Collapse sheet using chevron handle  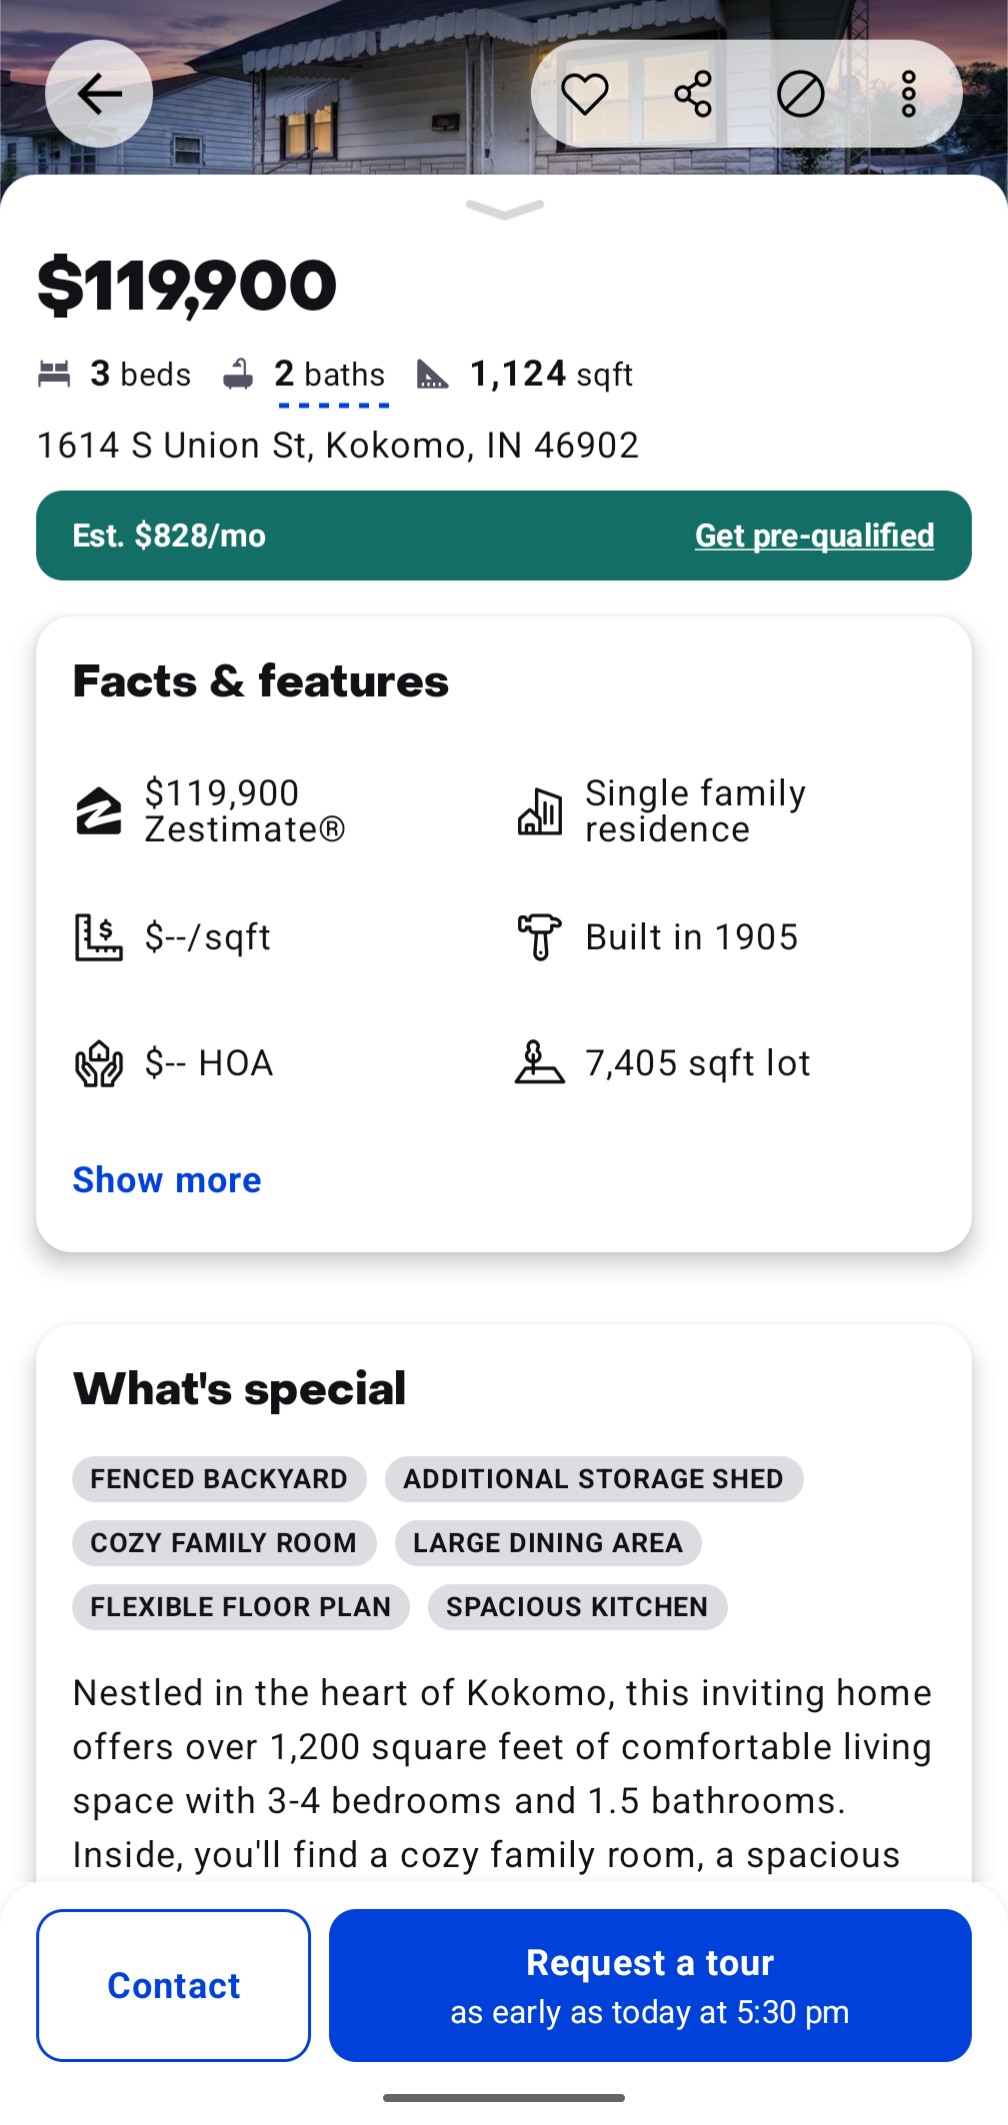point(505,208)
